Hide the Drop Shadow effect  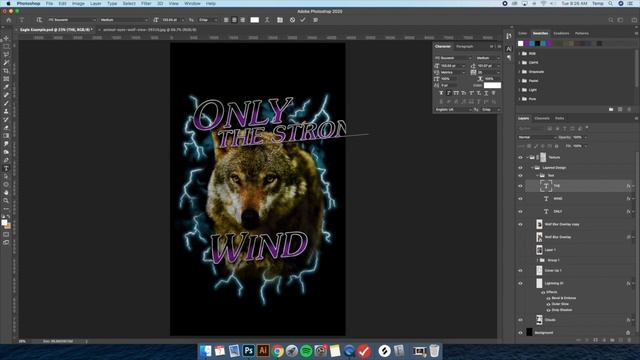(x=548, y=310)
